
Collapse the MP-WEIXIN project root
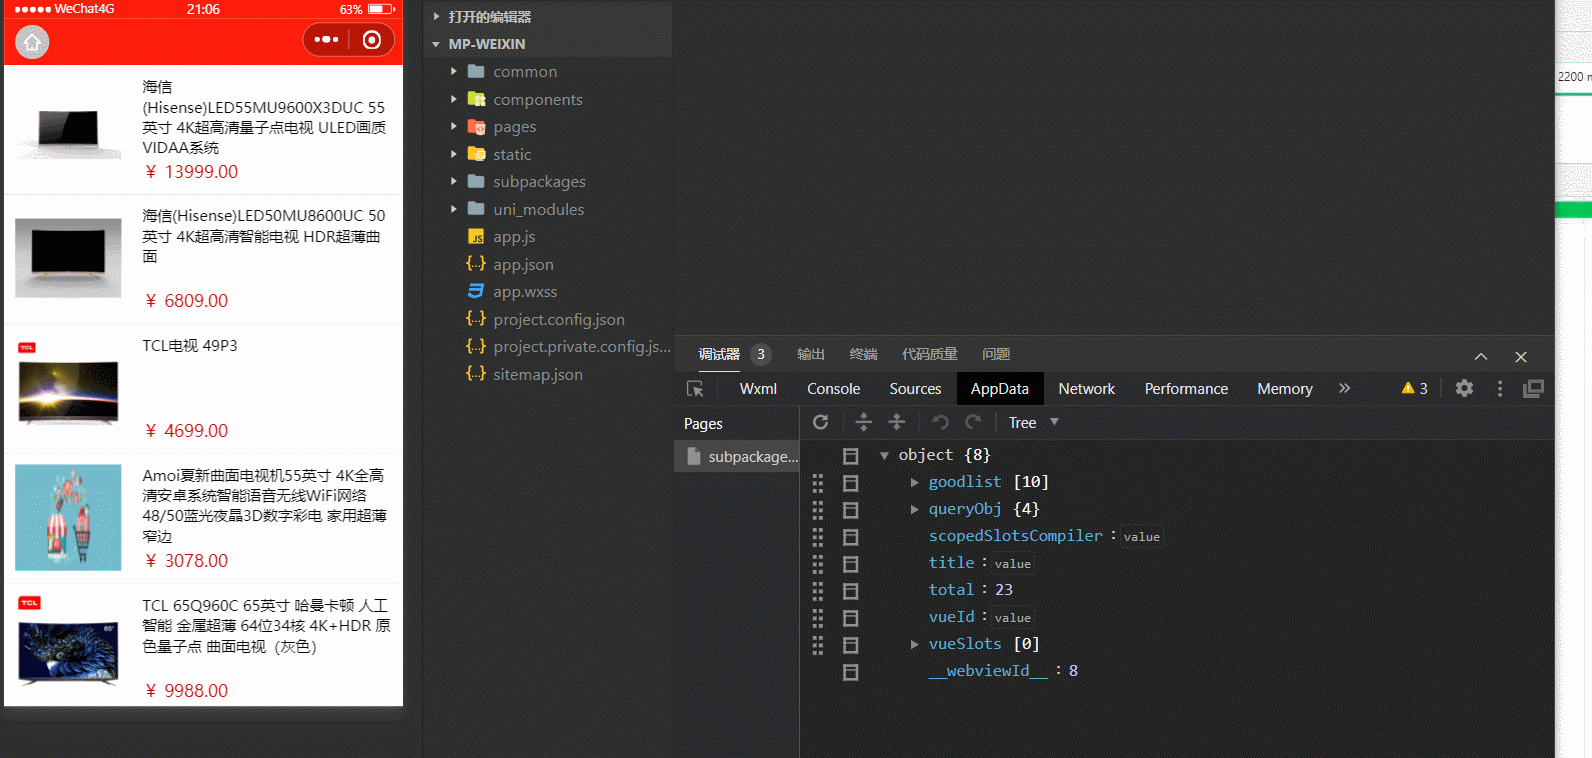point(436,44)
